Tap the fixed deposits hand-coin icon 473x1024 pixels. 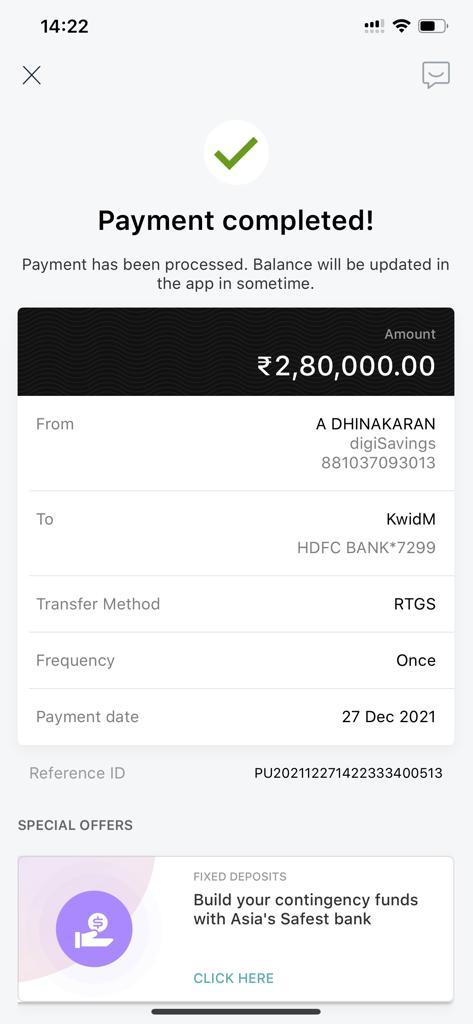click(x=94, y=929)
